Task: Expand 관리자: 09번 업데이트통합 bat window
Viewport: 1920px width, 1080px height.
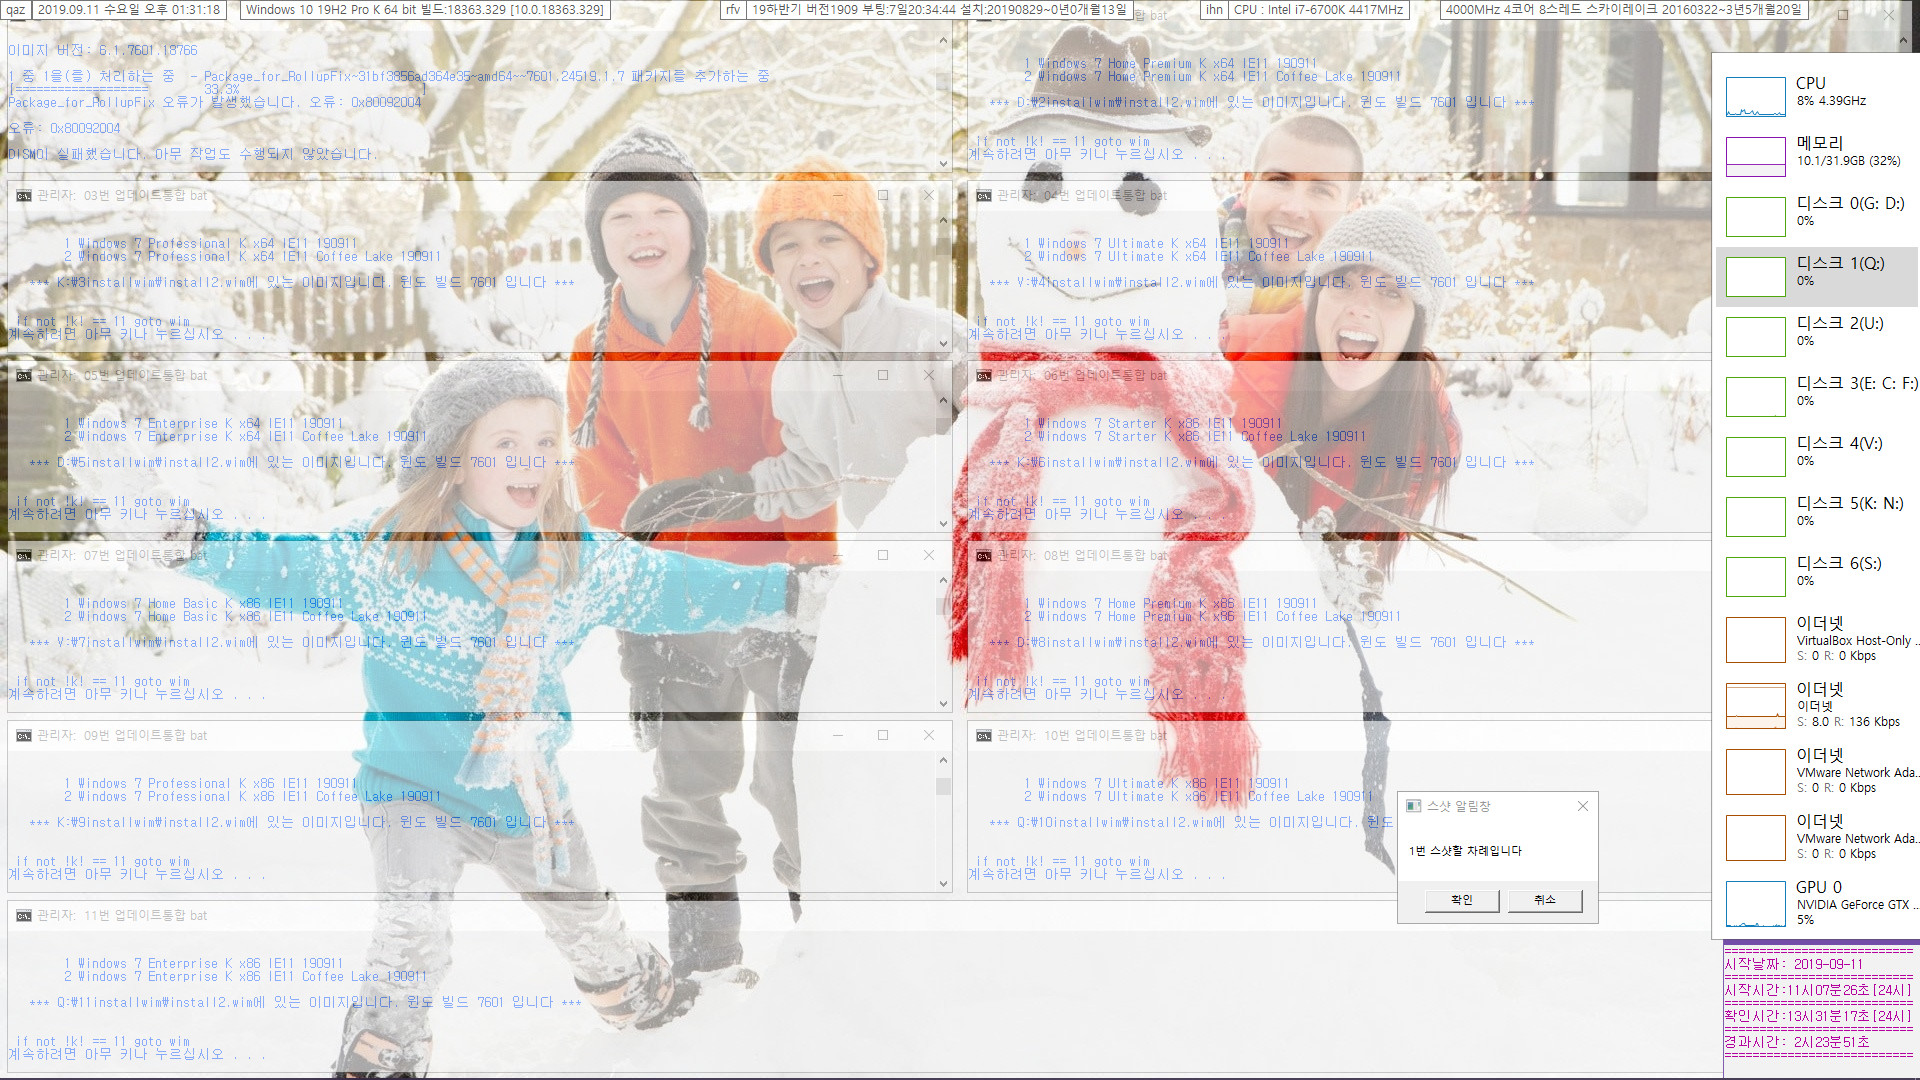Action: click(x=881, y=736)
